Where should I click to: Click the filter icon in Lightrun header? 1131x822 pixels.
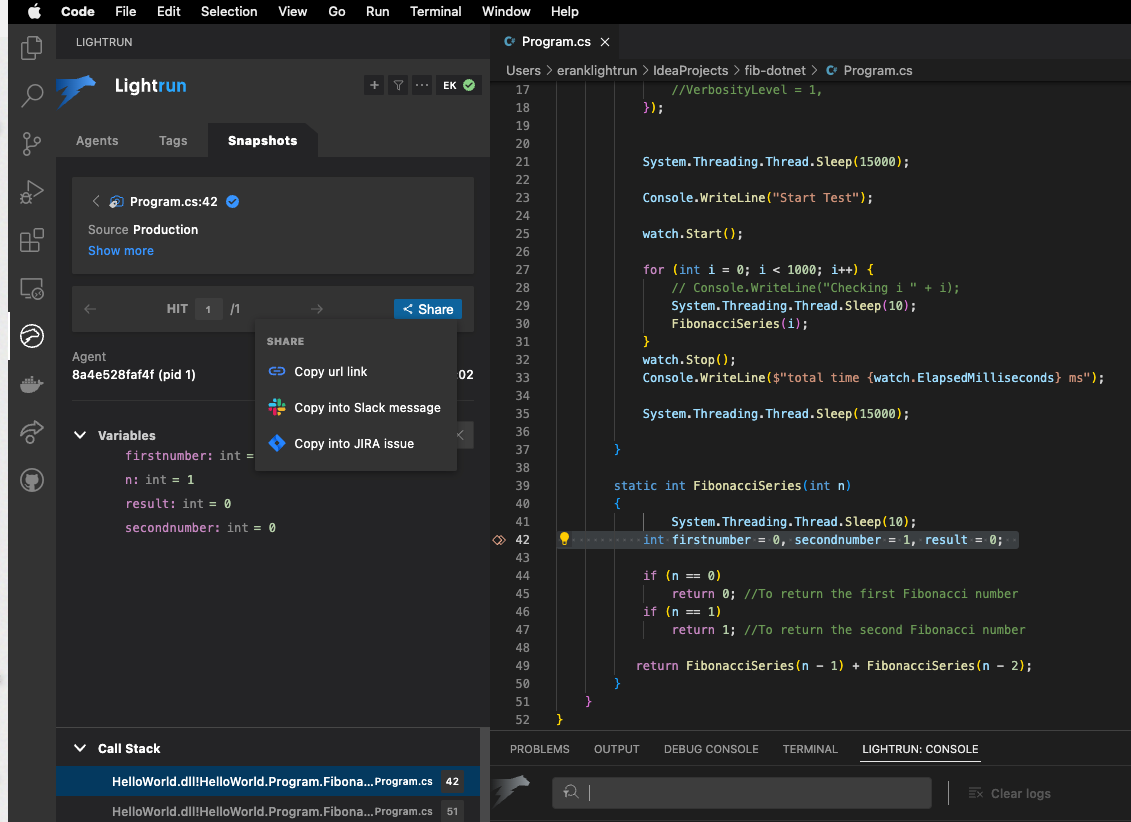point(398,86)
